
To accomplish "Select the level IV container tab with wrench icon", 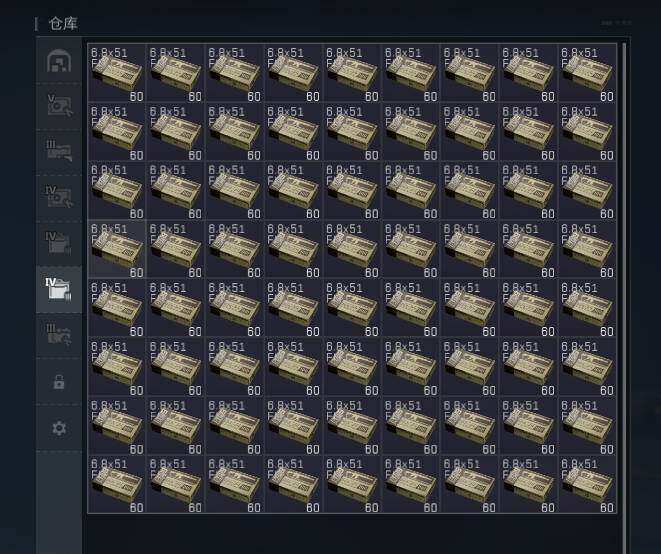I will [x=59, y=197].
